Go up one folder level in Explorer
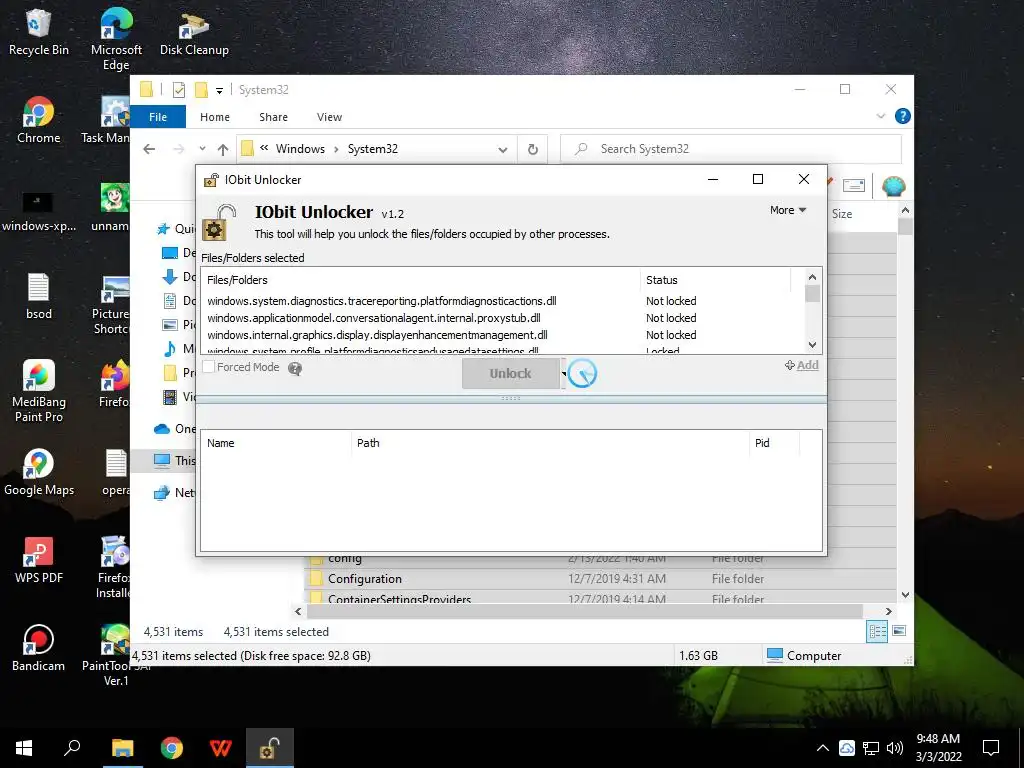 (223, 150)
